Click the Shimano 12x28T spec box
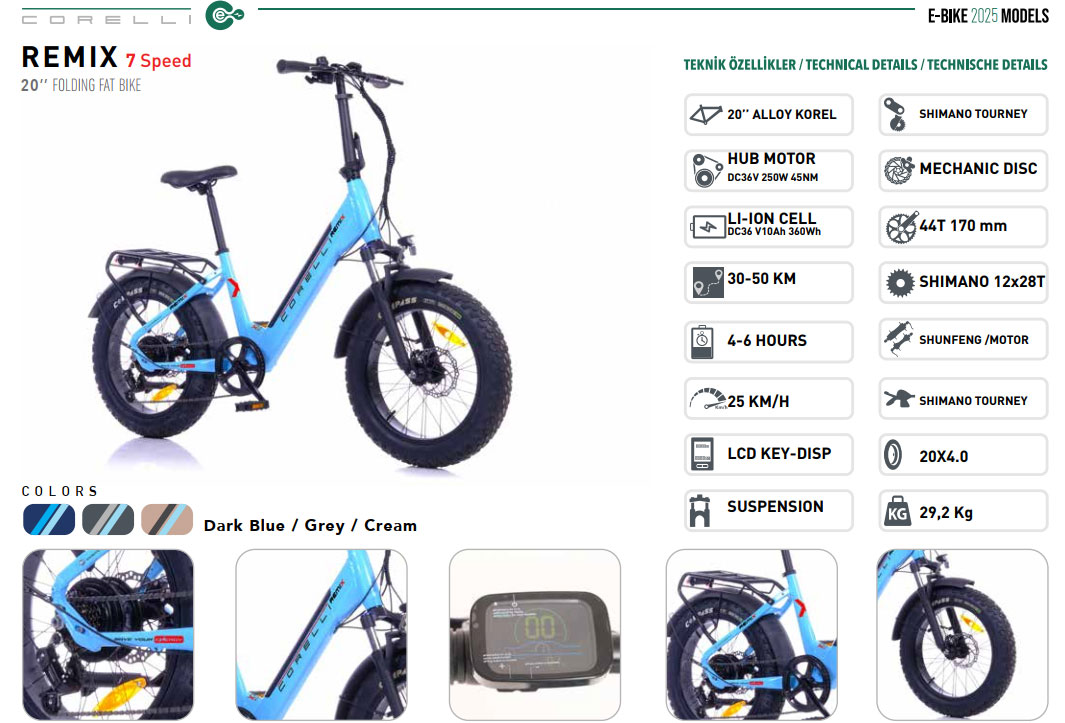The image size is (1065, 723). [x=963, y=283]
